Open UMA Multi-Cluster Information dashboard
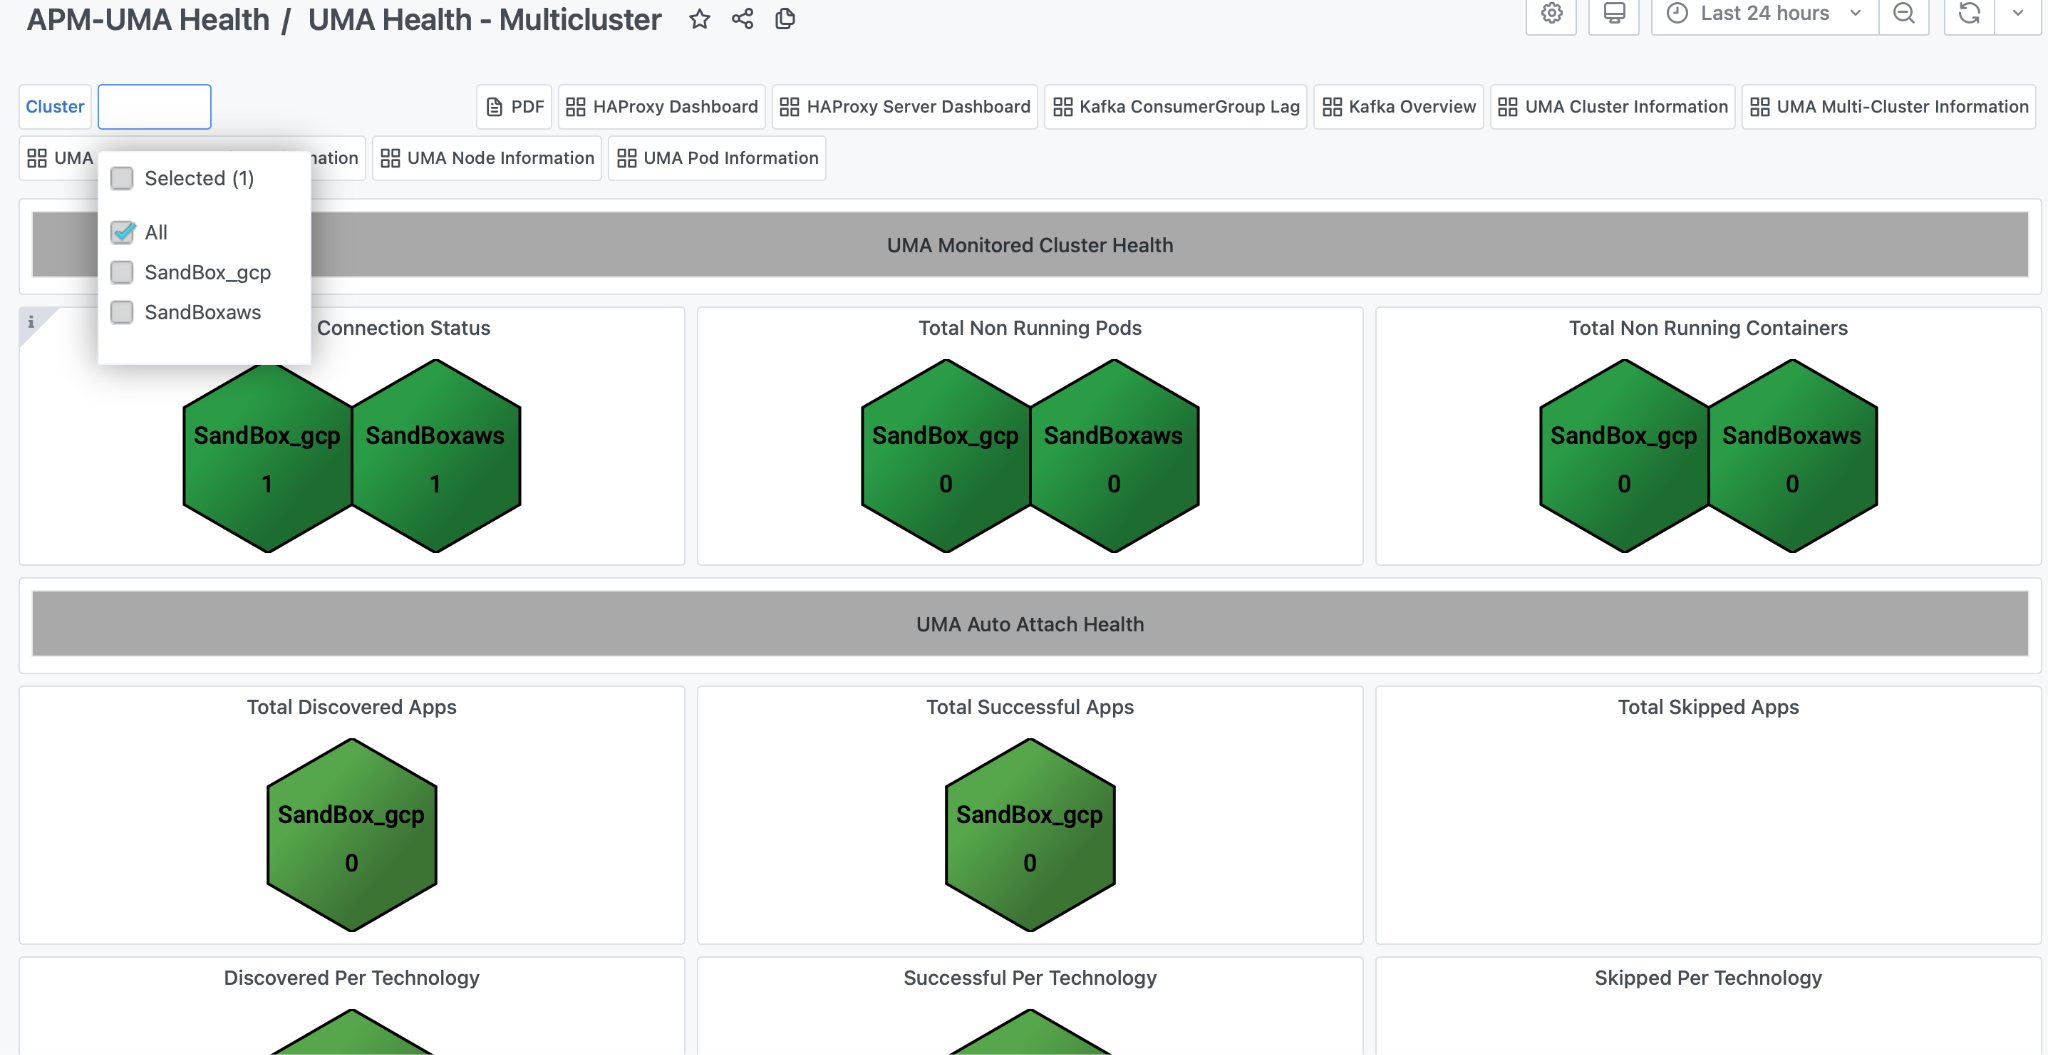The height and width of the screenshot is (1055, 2048). tap(1888, 106)
